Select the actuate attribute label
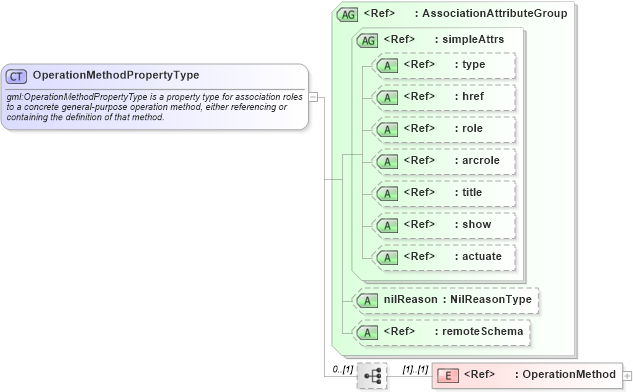 [482, 256]
